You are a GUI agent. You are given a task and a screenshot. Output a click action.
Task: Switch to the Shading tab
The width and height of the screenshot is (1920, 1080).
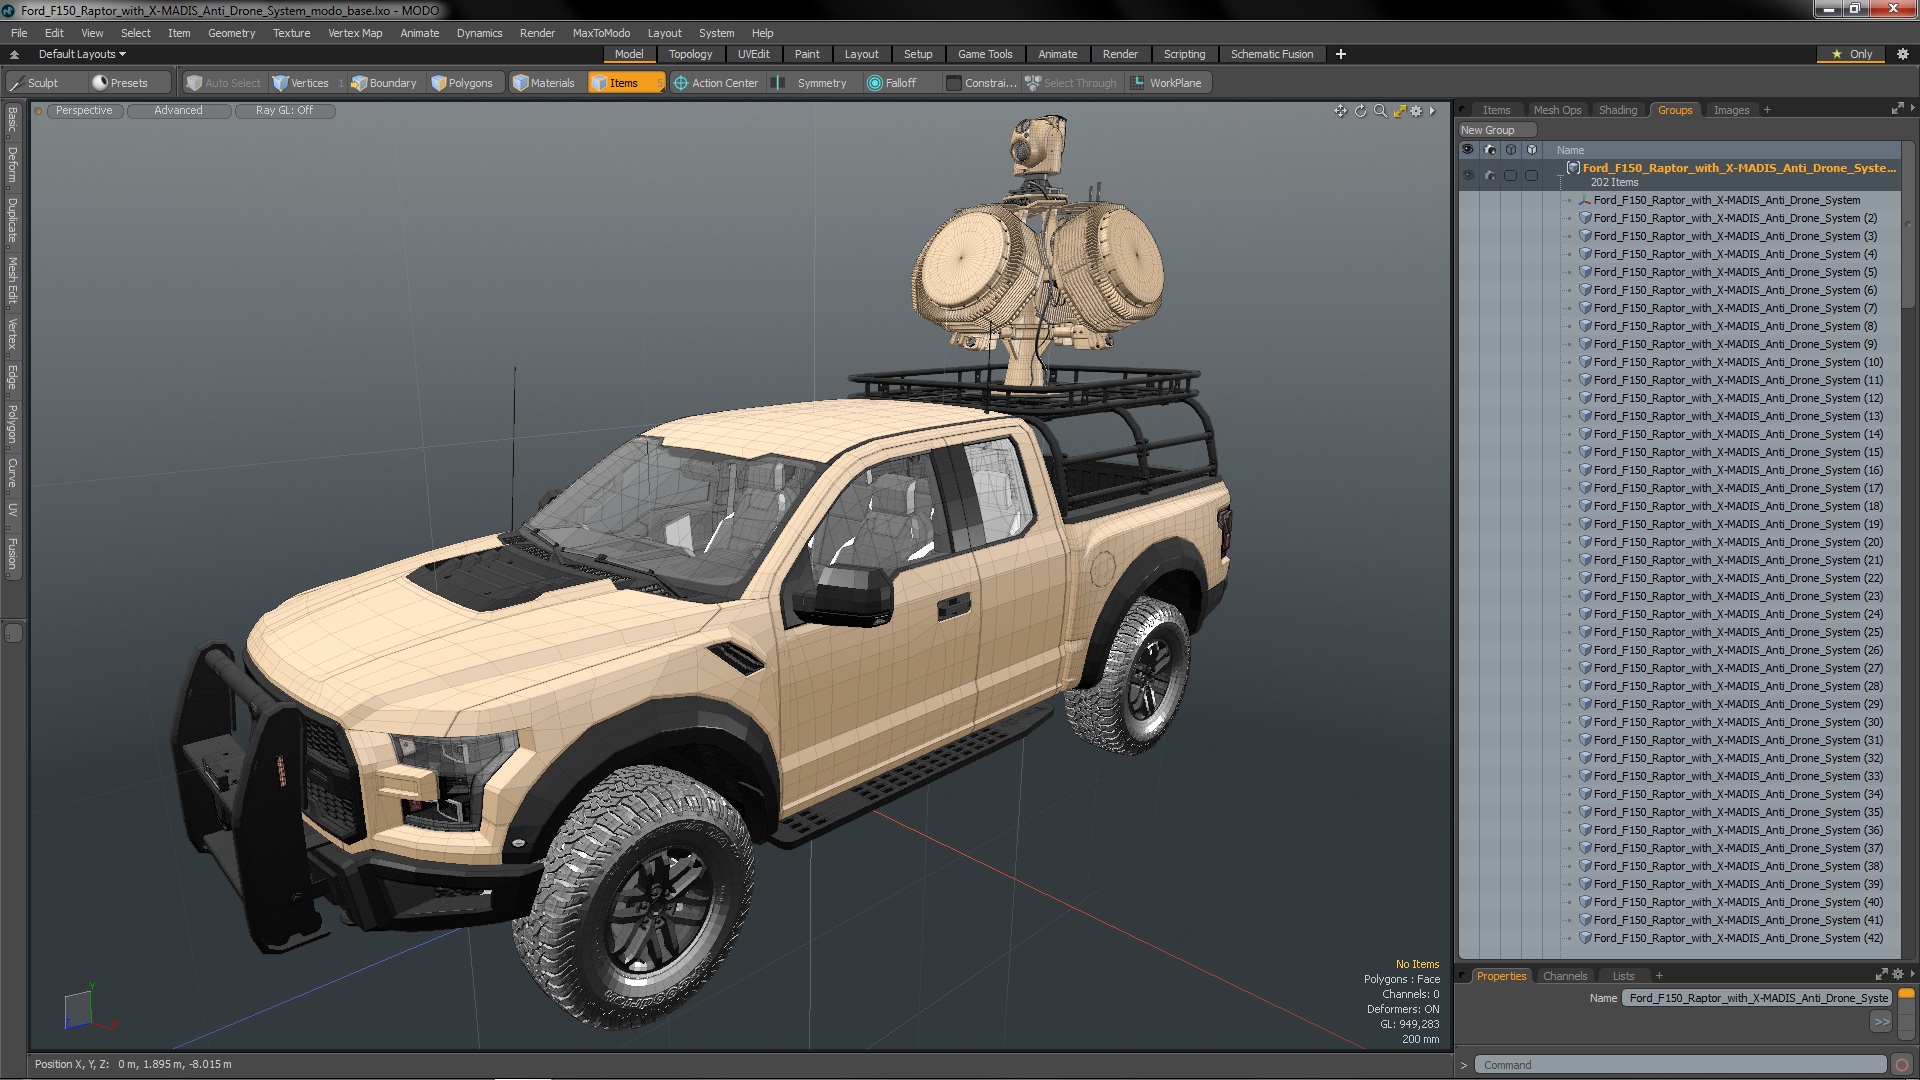point(1617,110)
